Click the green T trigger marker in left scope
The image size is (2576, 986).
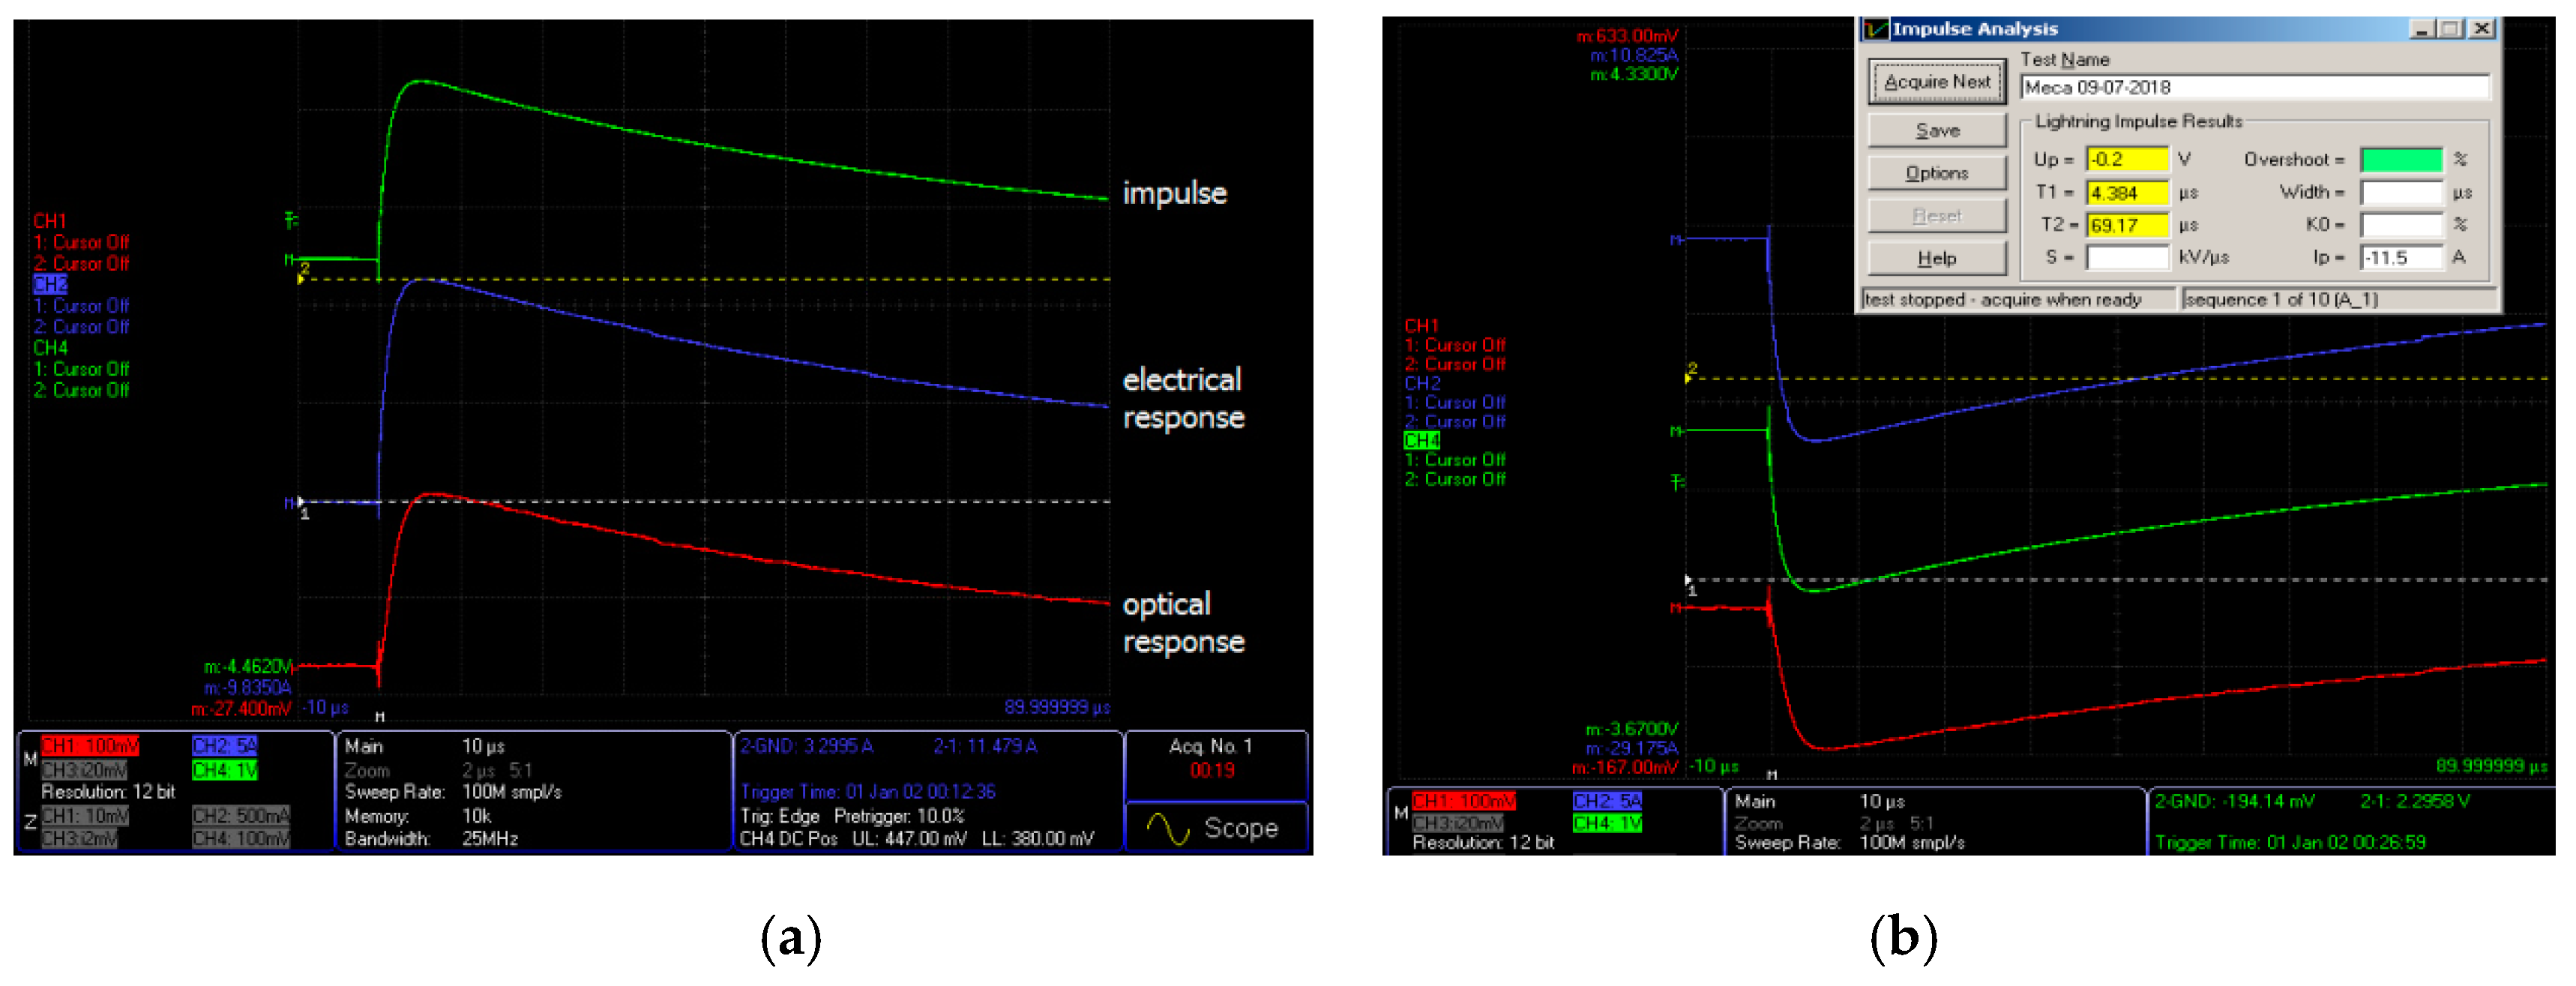point(291,219)
